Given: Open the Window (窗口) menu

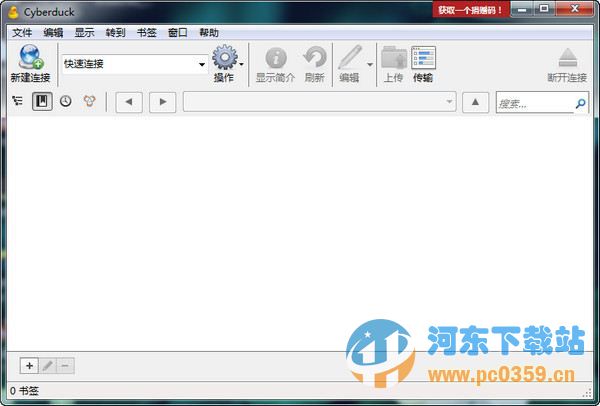Looking at the screenshot, I should click(x=178, y=33).
